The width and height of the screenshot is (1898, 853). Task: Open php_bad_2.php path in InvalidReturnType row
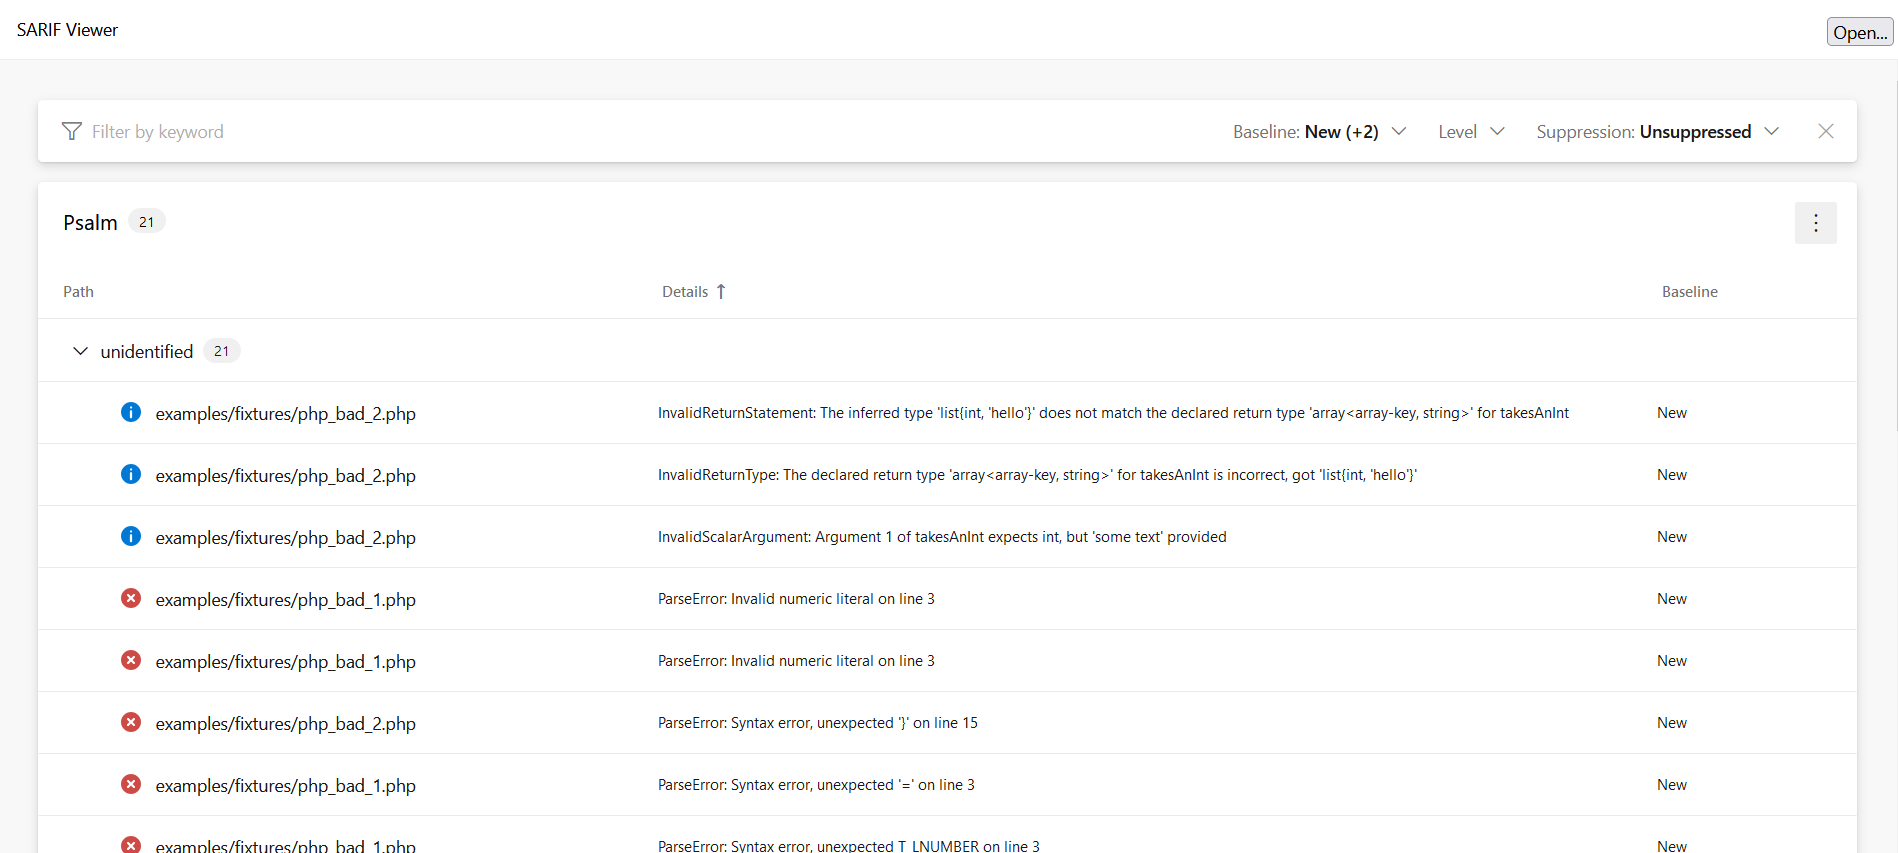[x=286, y=476]
